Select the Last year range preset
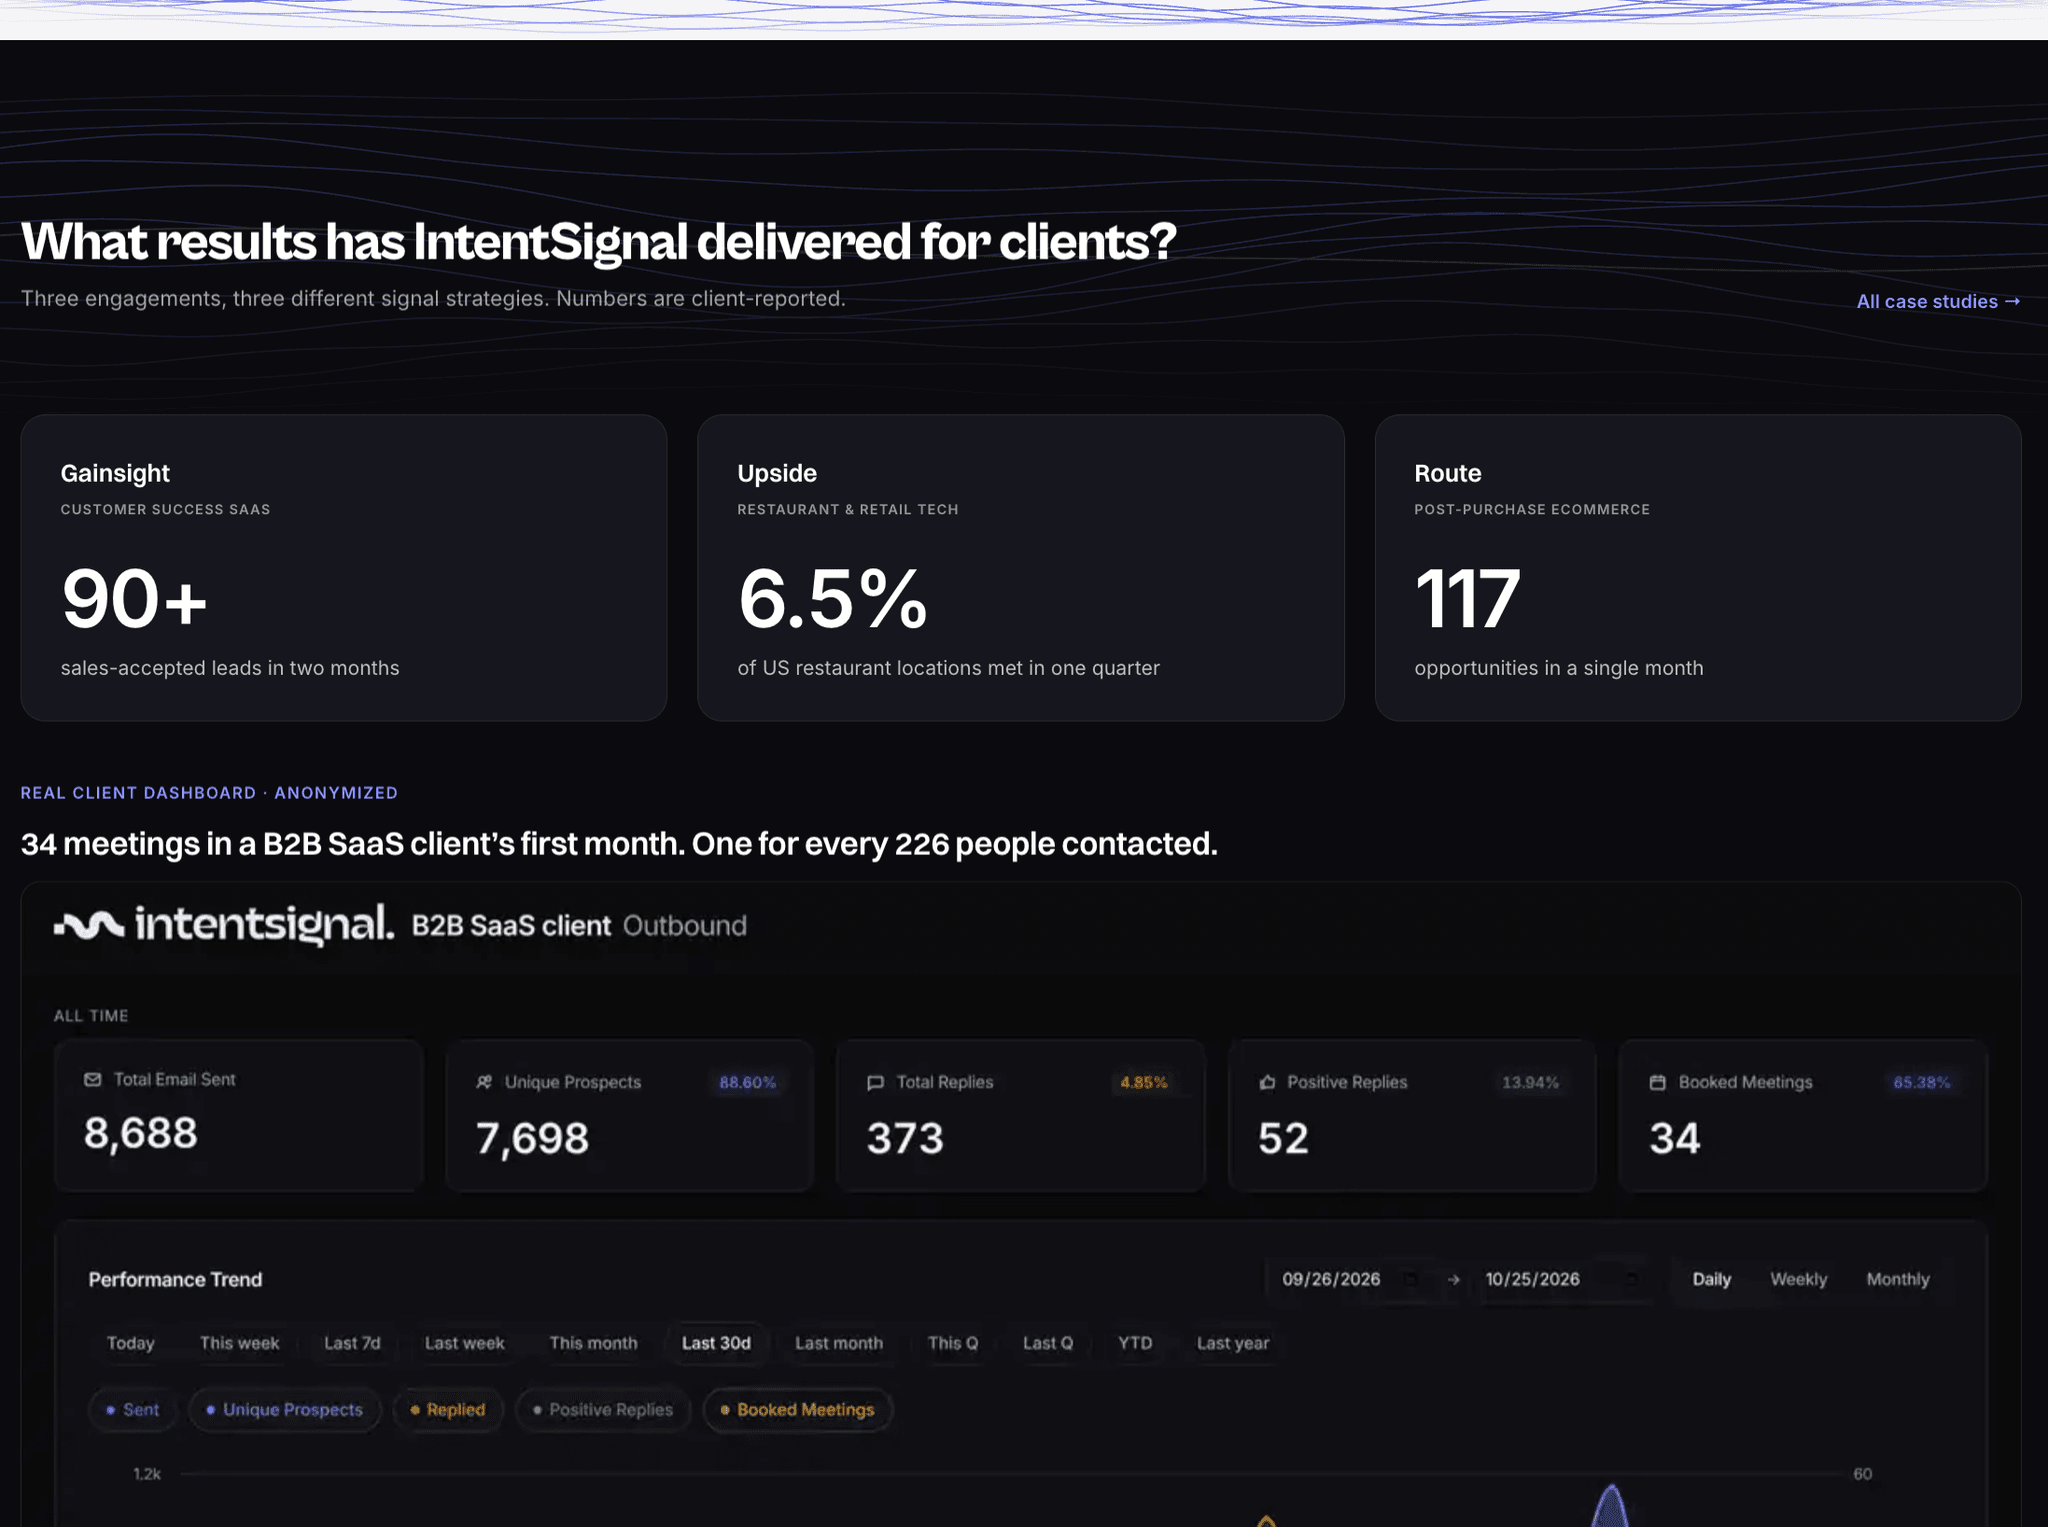The height and width of the screenshot is (1527, 2048). pos(1233,1343)
